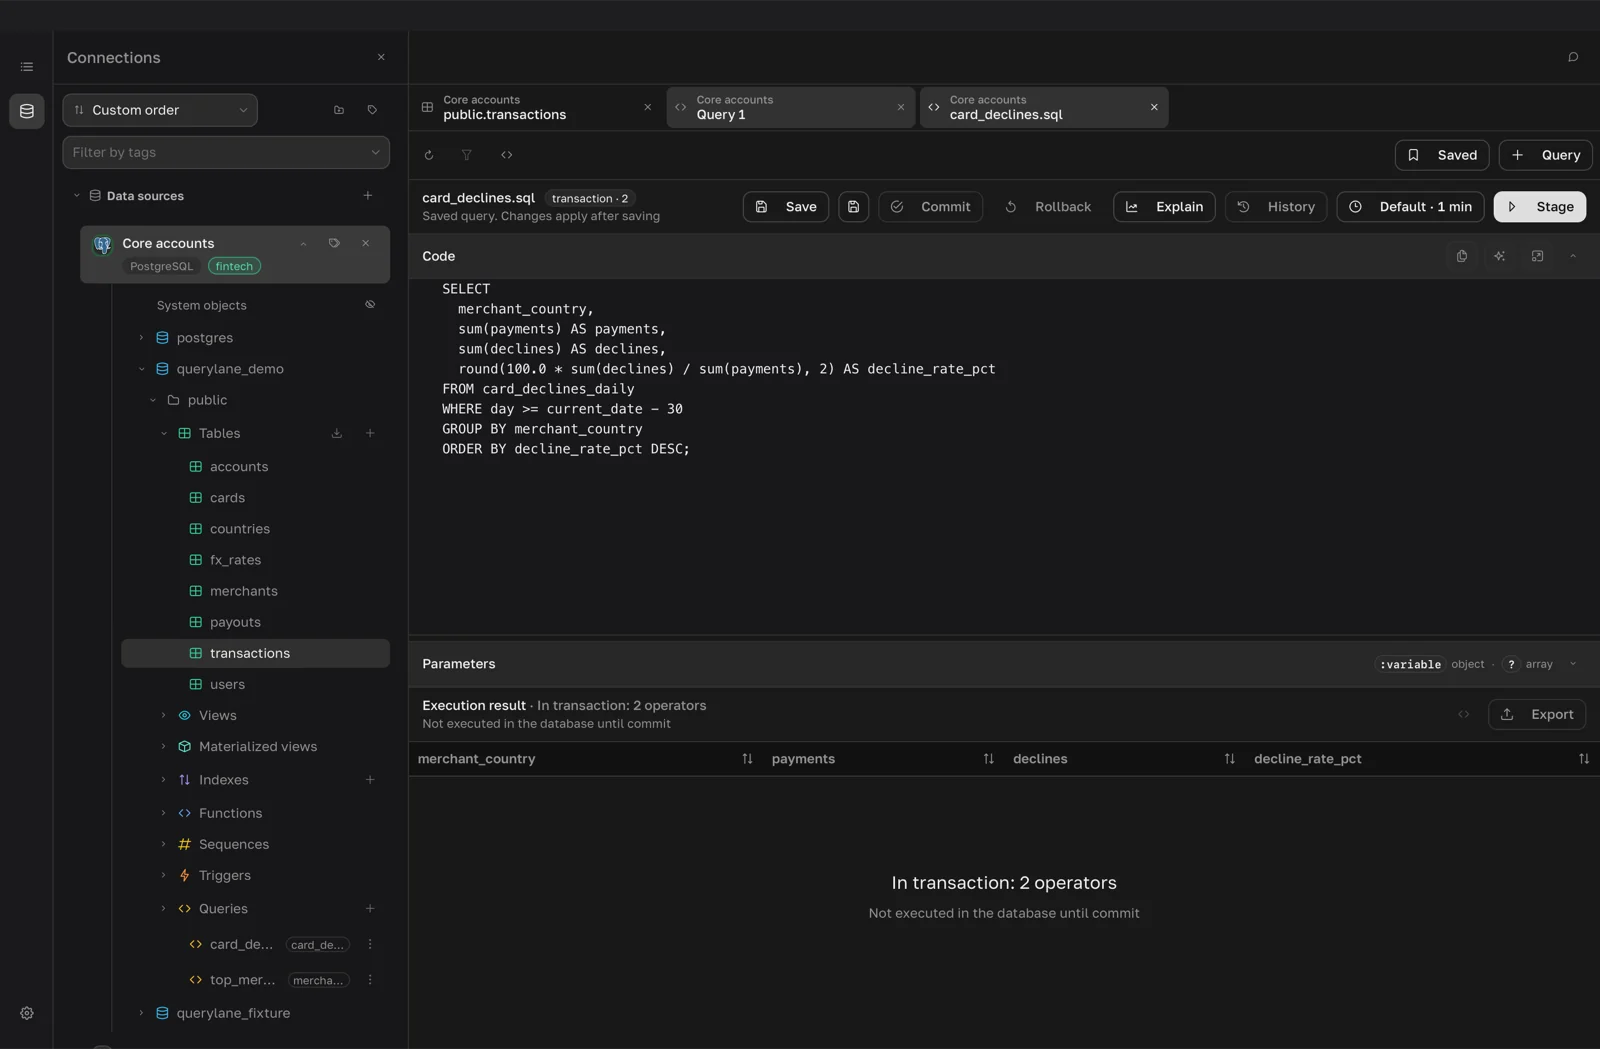Close the Query 1 tab
The height and width of the screenshot is (1049, 1600).
click(901, 108)
